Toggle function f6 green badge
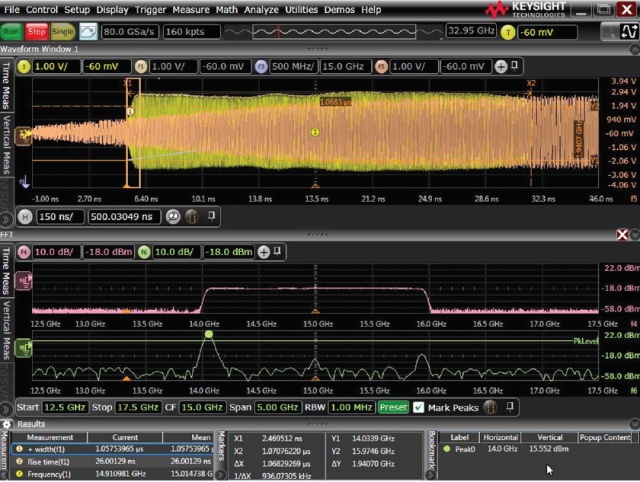 coord(144,252)
